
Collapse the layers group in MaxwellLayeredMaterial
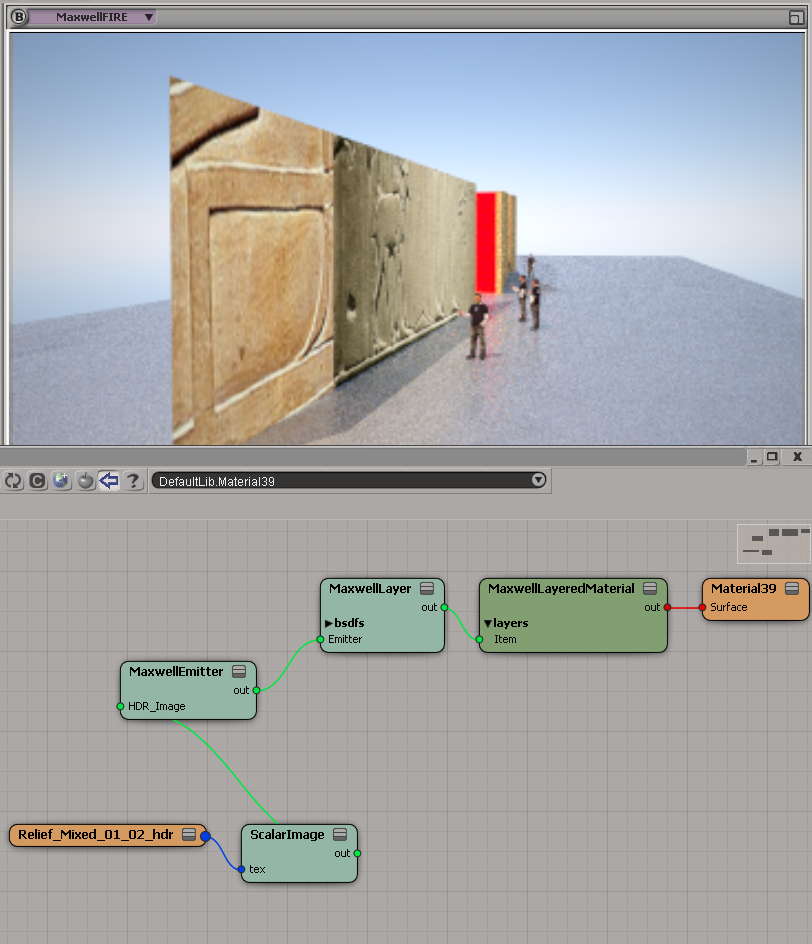pos(487,623)
